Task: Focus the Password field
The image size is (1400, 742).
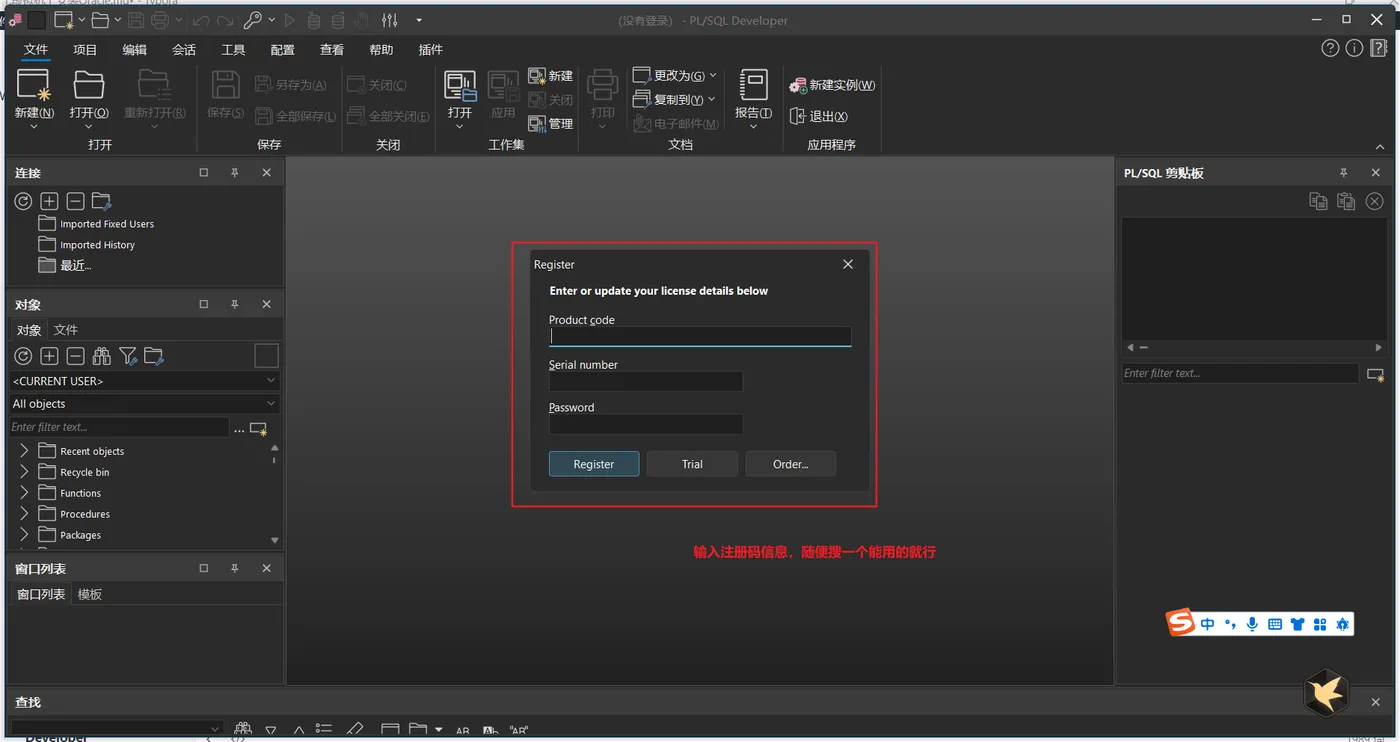Action: tap(646, 424)
